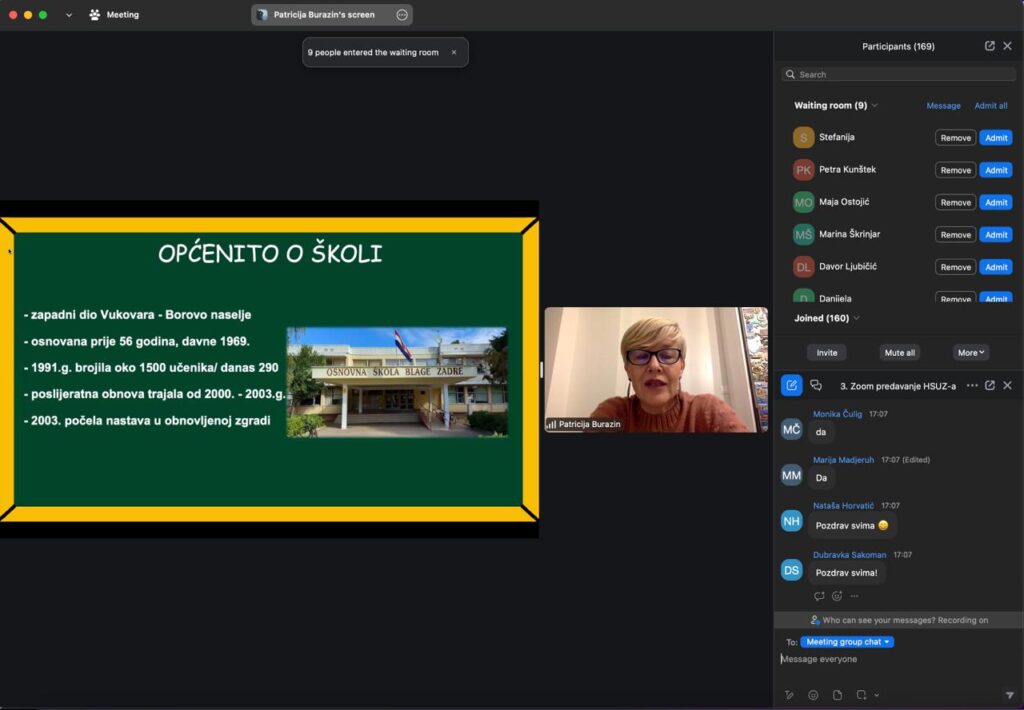Viewport: 1024px width, 710px height.
Task: Click the participant Search field
Action: pos(900,74)
